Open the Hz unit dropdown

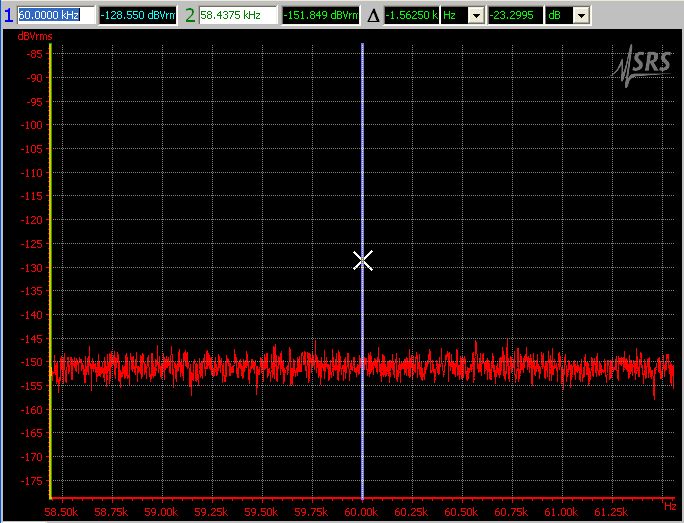coord(476,16)
